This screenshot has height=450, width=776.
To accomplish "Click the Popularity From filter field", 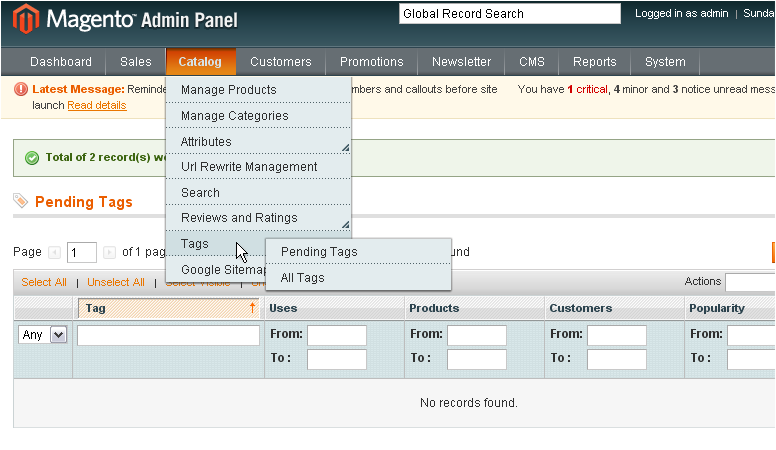I will tap(751, 335).
